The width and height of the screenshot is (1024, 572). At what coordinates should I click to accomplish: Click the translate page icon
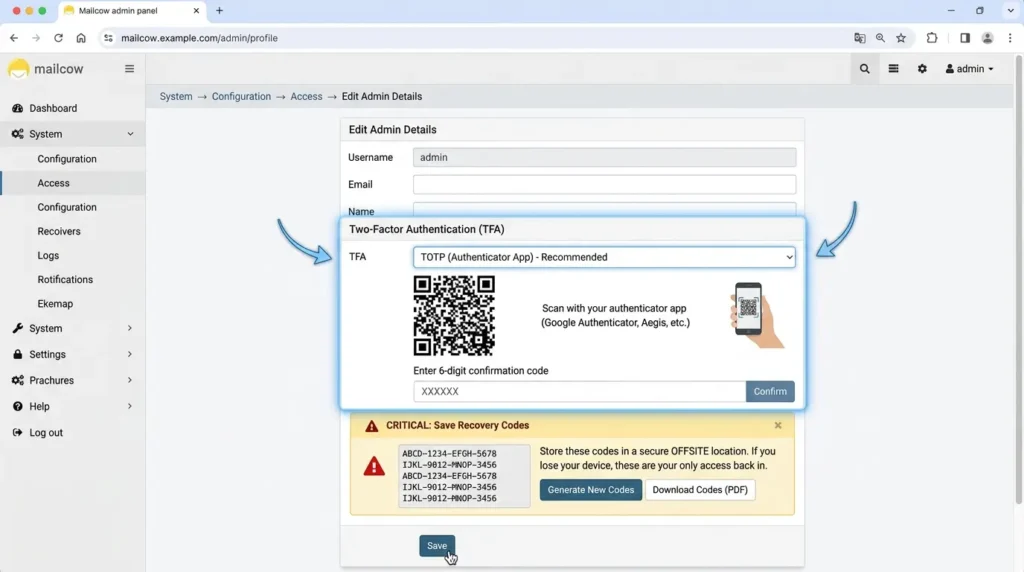pos(859,38)
